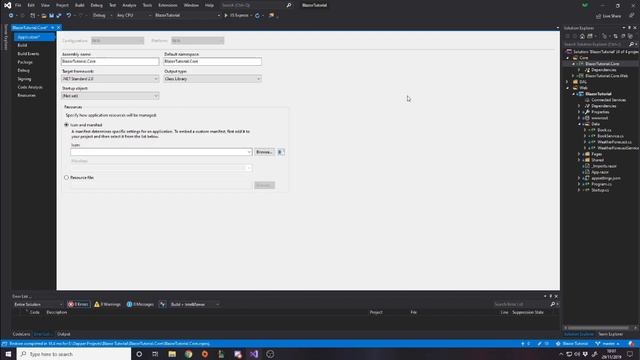Select Build Events properties tab

point(28,54)
